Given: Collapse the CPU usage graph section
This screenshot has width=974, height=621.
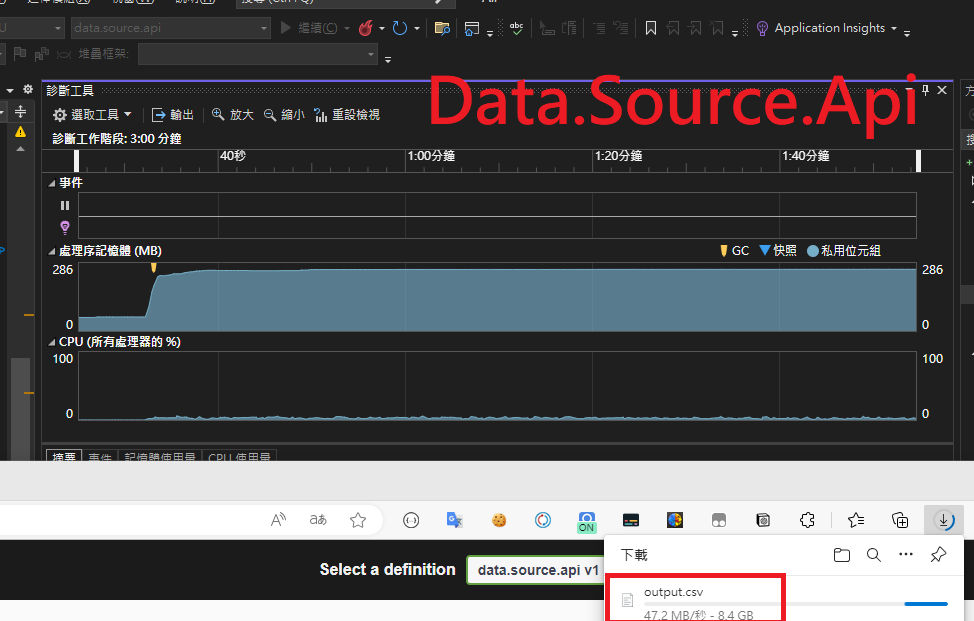Looking at the screenshot, I should pos(52,342).
